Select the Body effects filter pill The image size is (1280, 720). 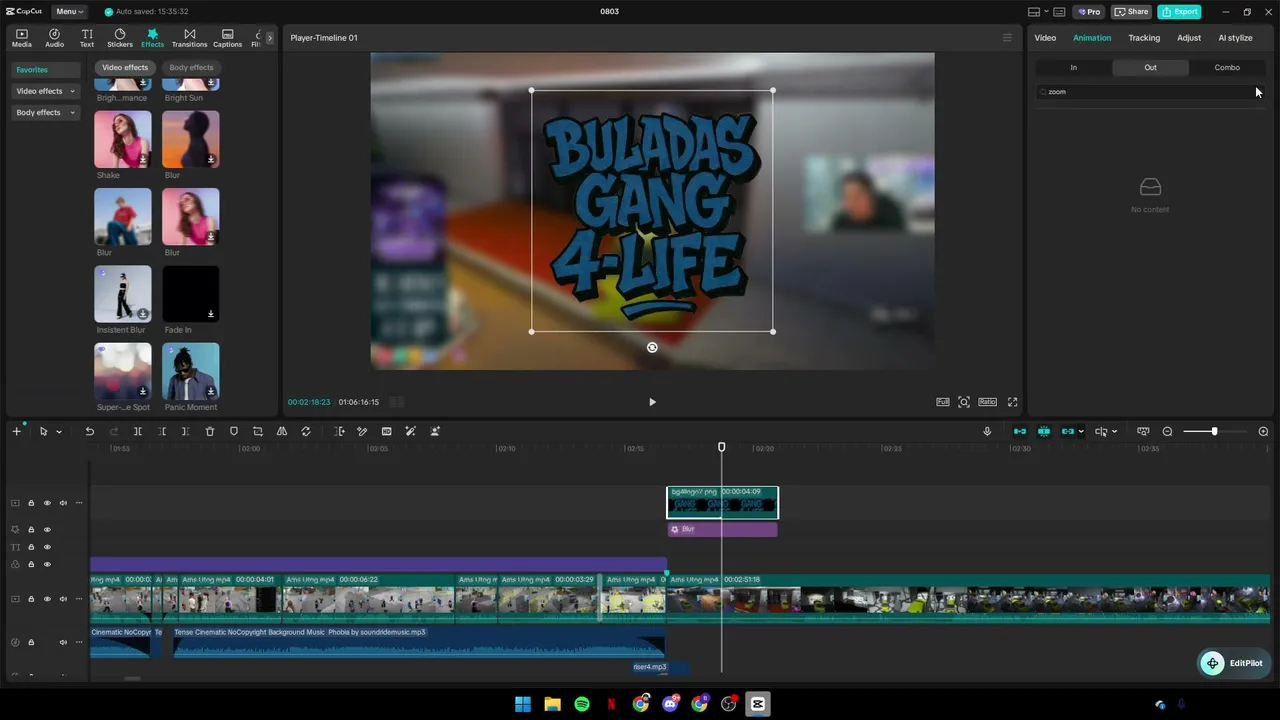191,67
